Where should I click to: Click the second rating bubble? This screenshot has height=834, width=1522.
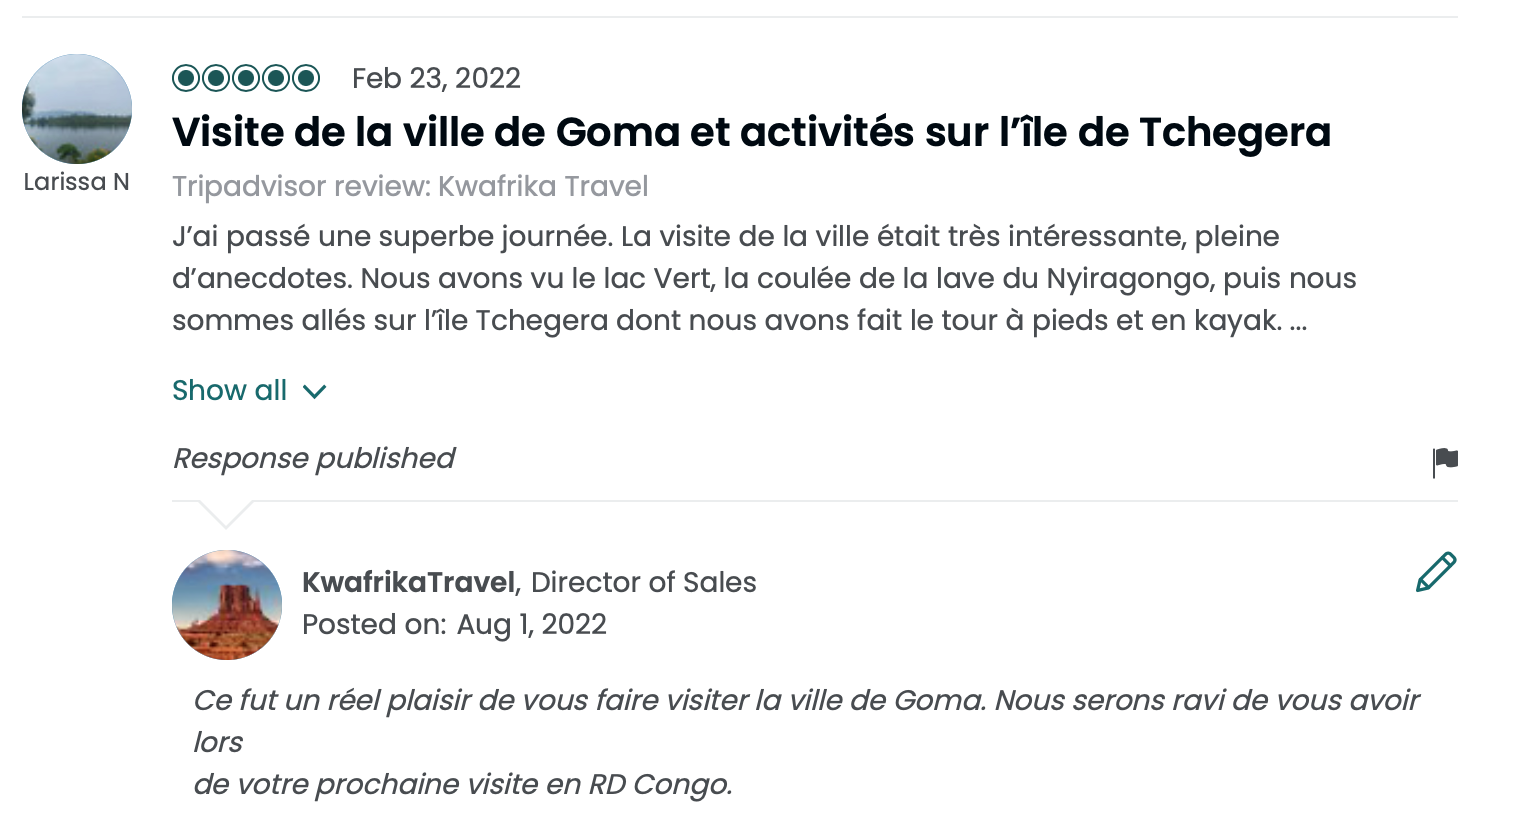[x=216, y=78]
